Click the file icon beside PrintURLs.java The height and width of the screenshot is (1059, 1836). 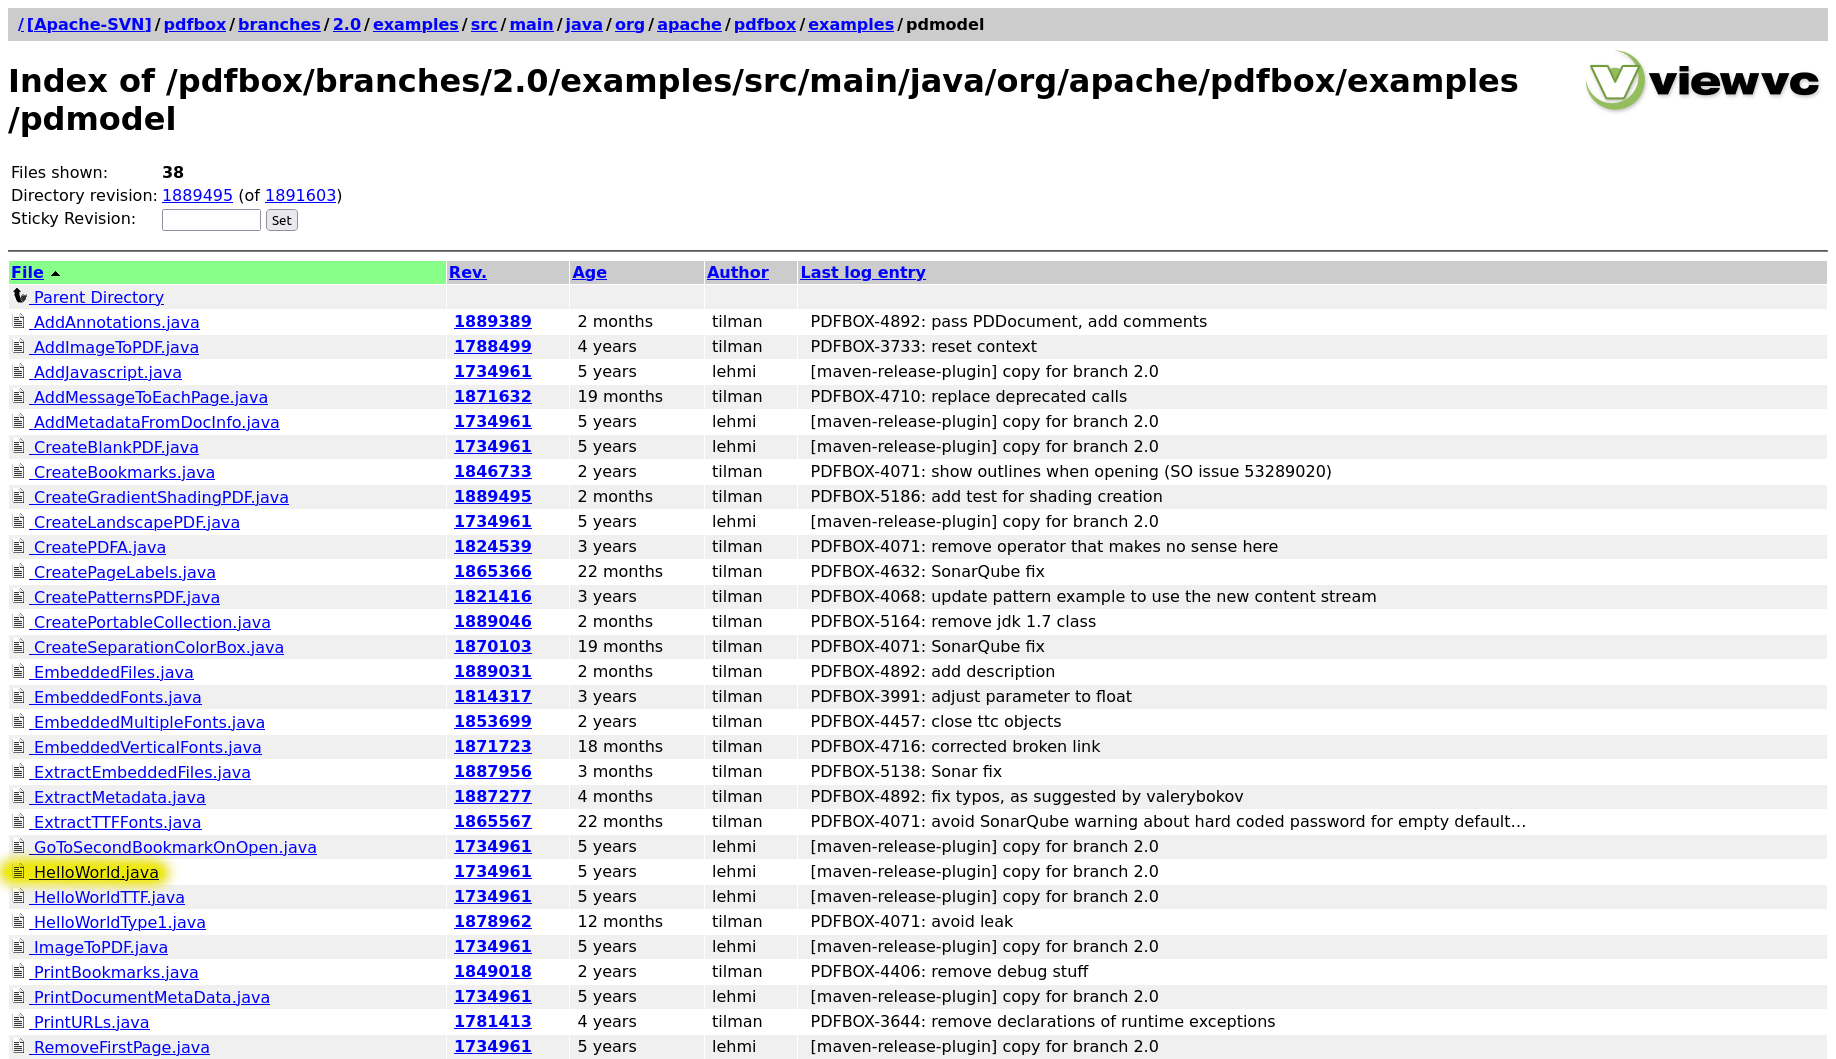[19, 1021]
